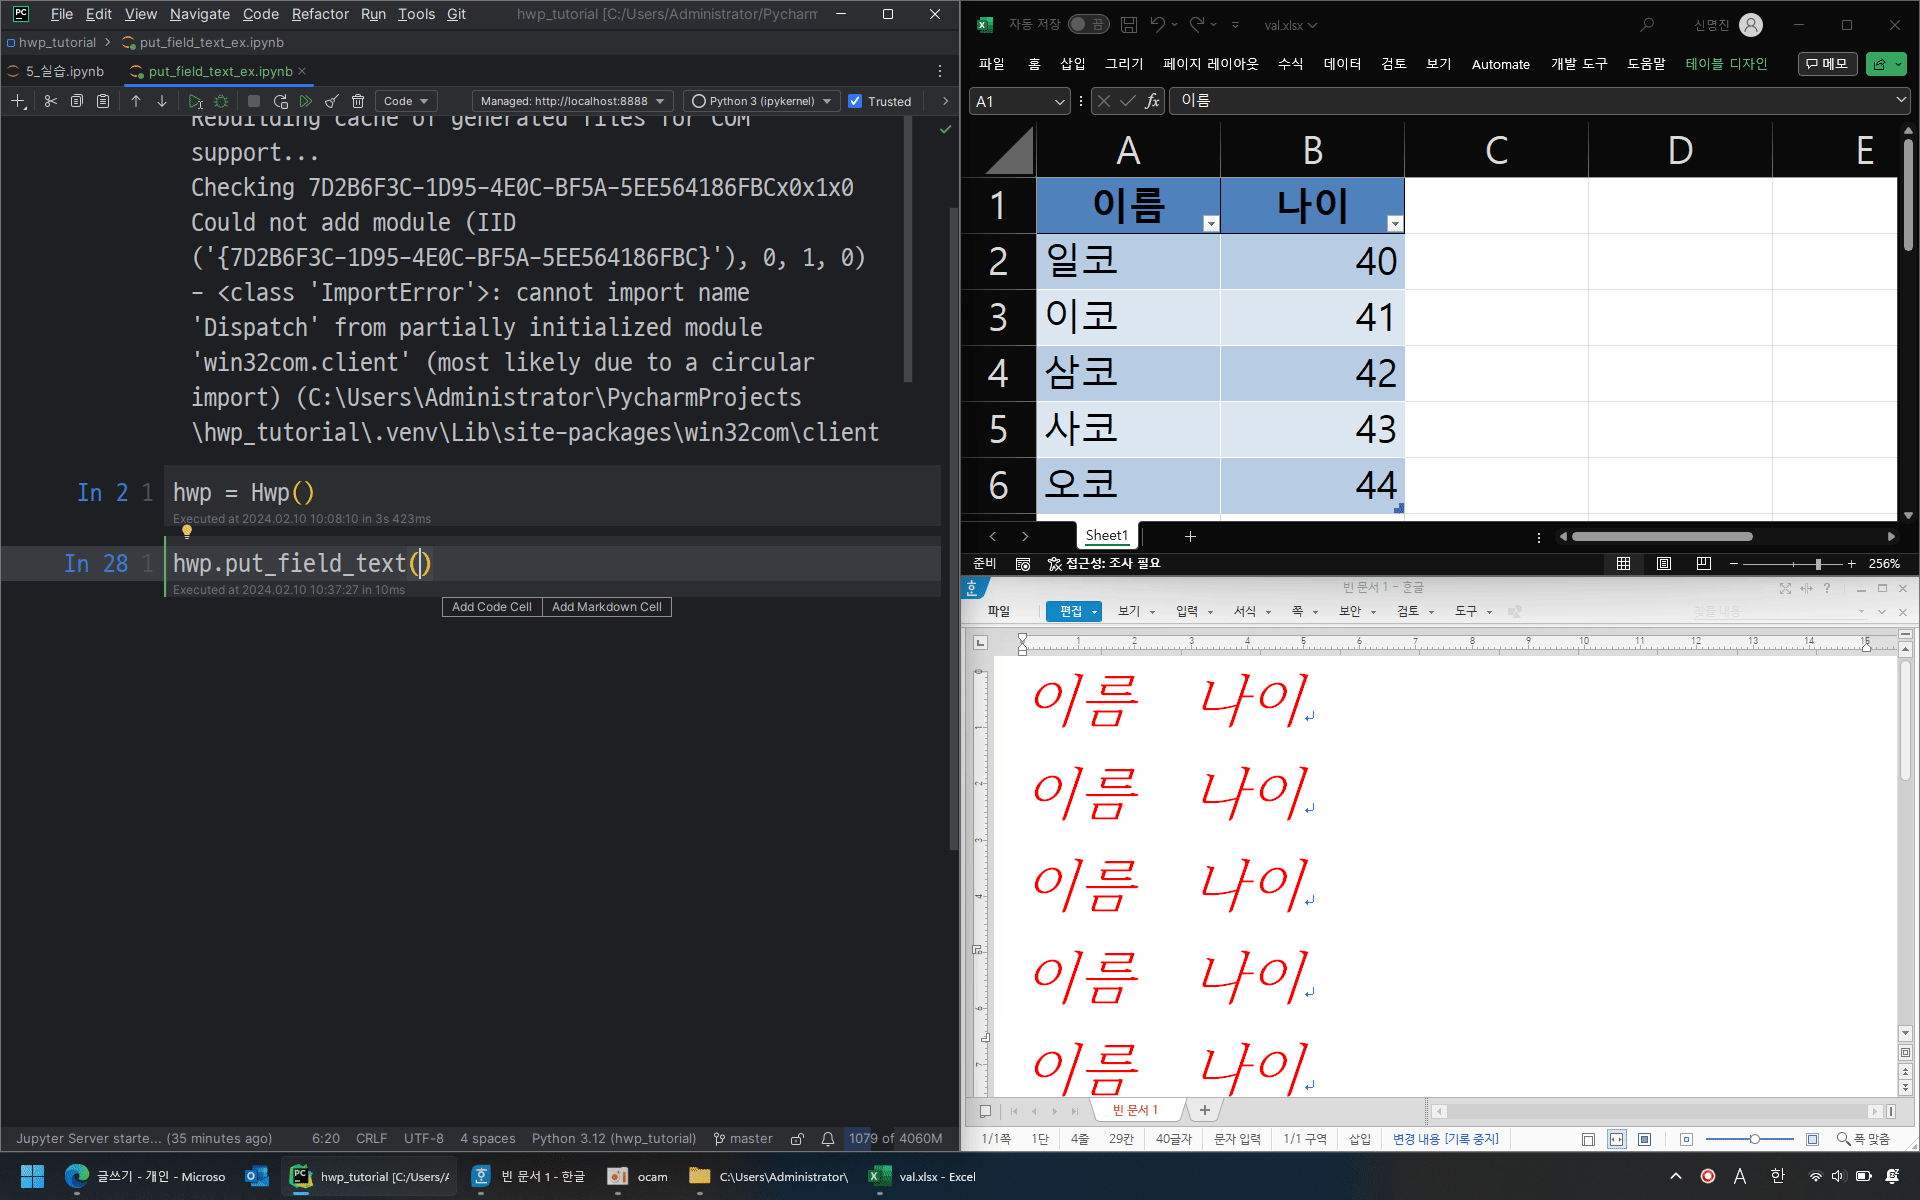Click Add Markdown Cell button
This screenshot has height=1200, width=1920.
point(606,607)
